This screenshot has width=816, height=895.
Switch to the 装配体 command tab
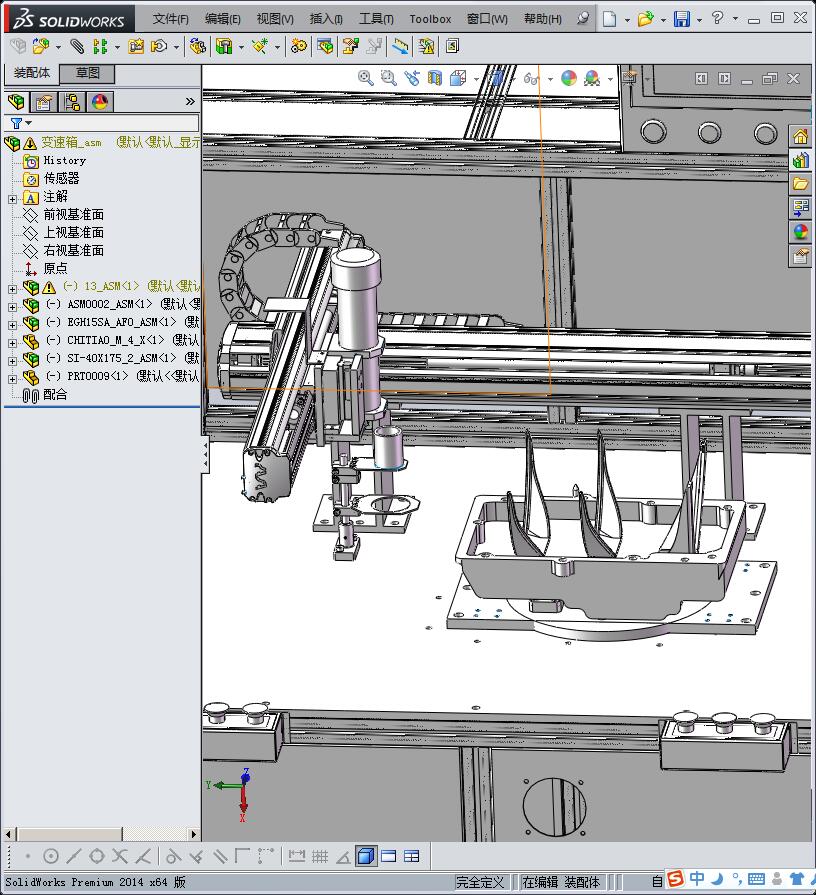click(x=32, y=72)
